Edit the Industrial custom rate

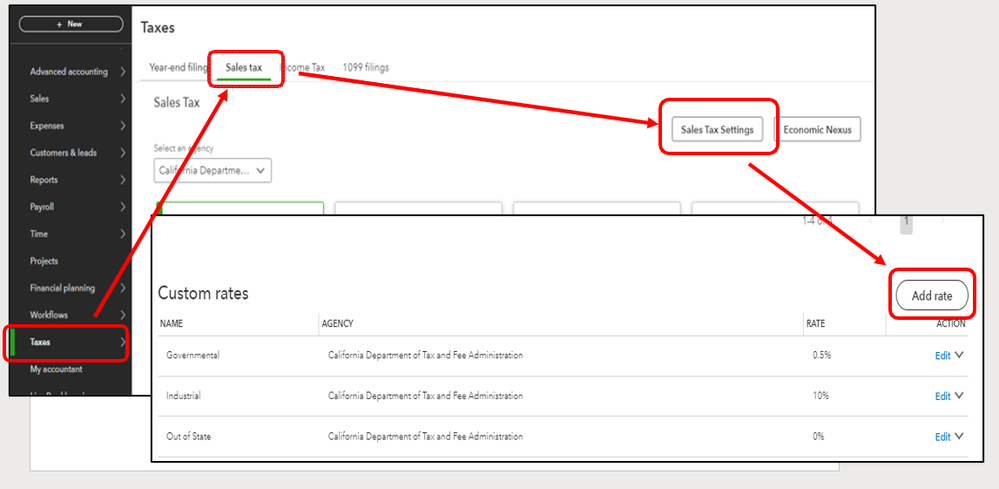point(942,396)
